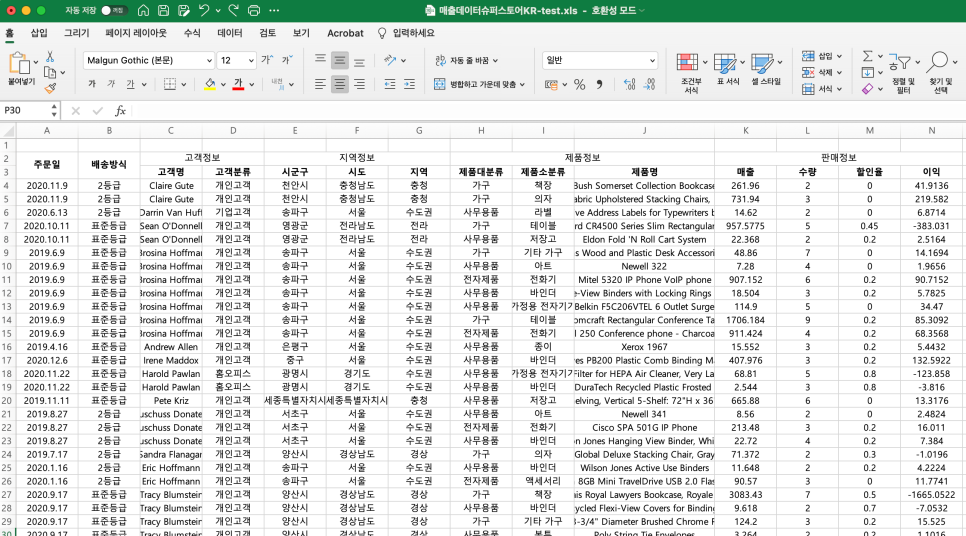The width and height of the screenshot is (966, 536).
Task: Toggle right text alignment
Action: (359, 84)
